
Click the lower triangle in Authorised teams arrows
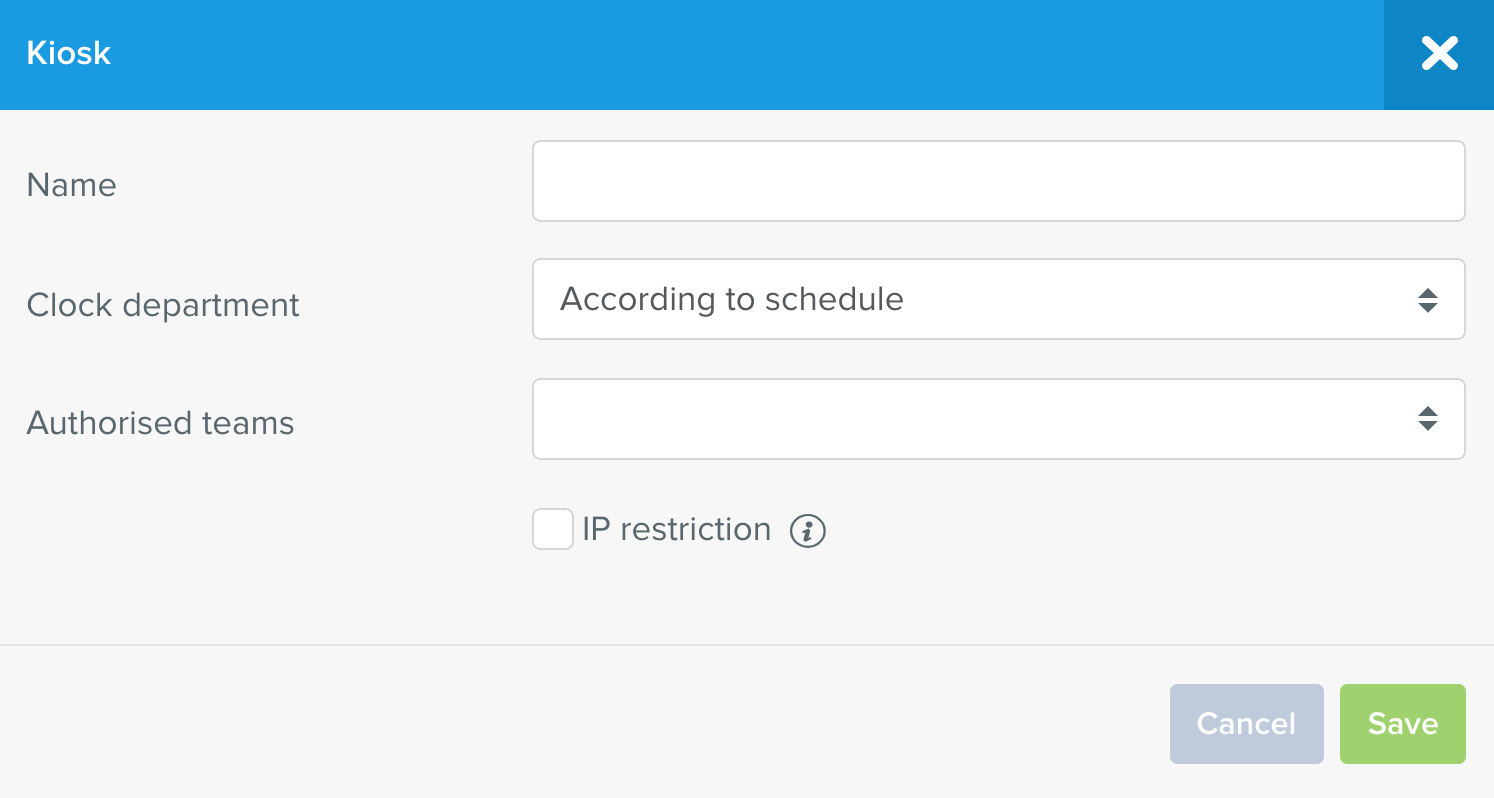click(x=1427, y=426)
